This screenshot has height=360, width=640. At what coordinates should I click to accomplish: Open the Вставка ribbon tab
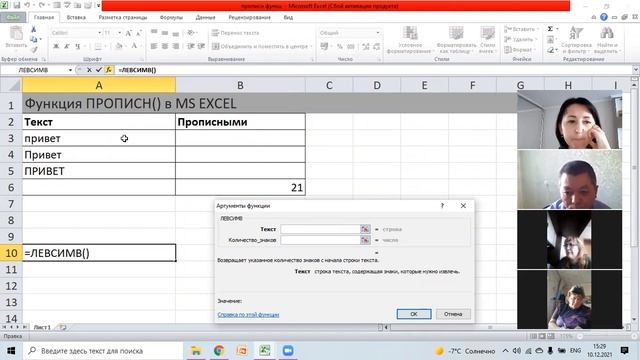pos(76,17)
